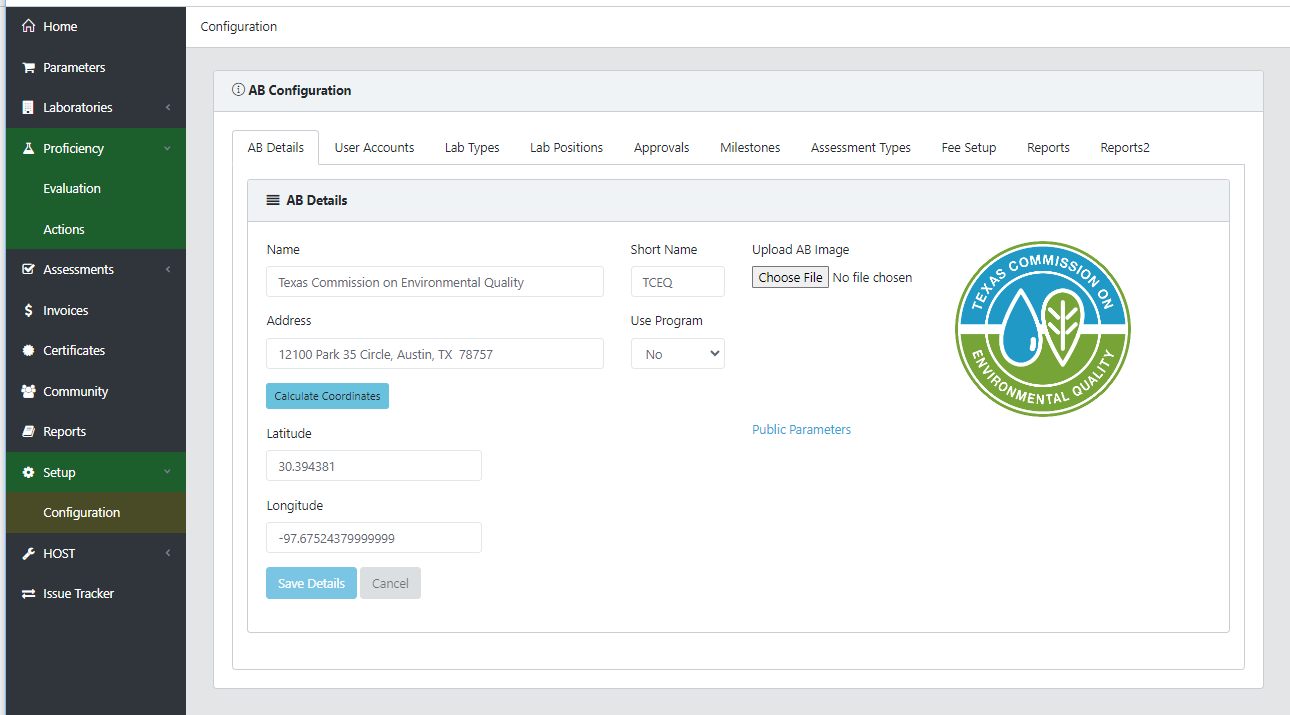
Task: Open the Lab Types tab
Action: [x=472, y=148]
